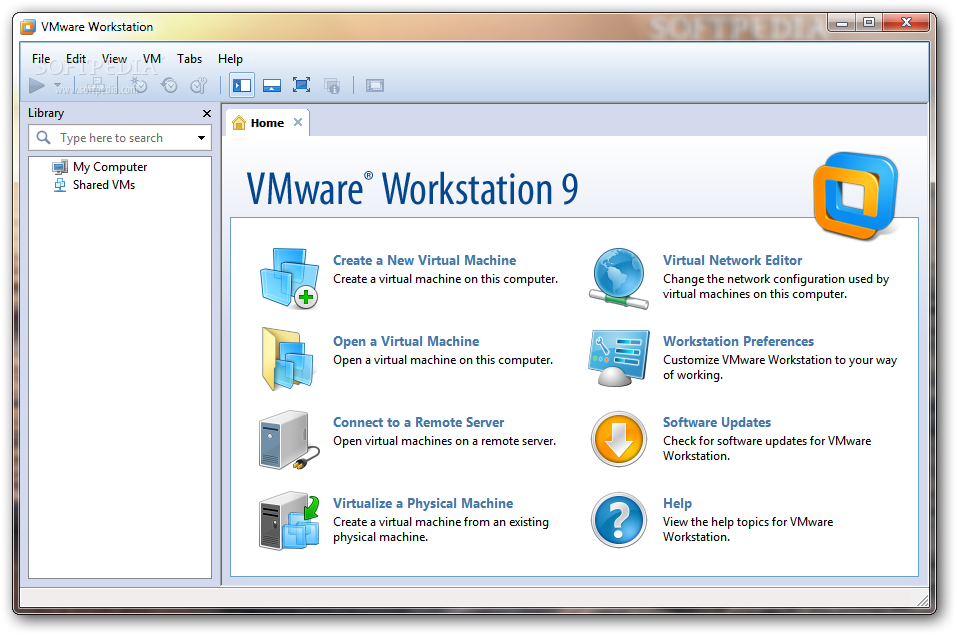Click the Virtual Network Editor globe icon

[x=619, y=278]
